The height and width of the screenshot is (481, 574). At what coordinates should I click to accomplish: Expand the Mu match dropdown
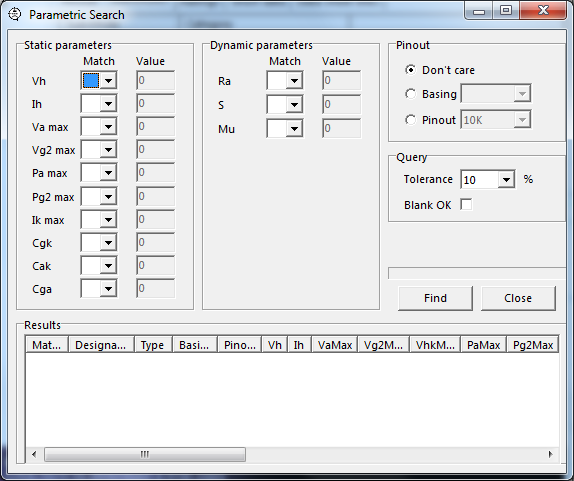pyautogui.click(x=294, y=129)
